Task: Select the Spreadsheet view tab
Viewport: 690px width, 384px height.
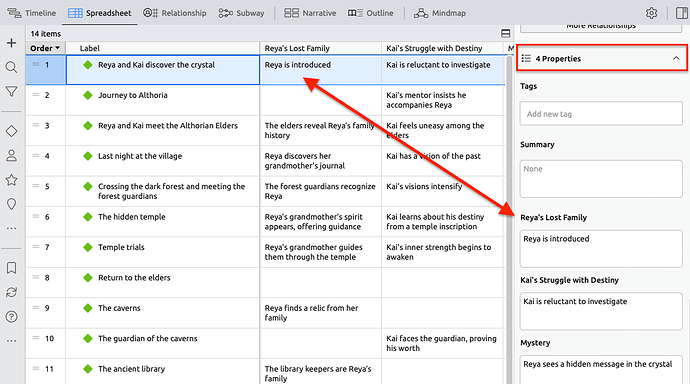Action: (99, 13)
